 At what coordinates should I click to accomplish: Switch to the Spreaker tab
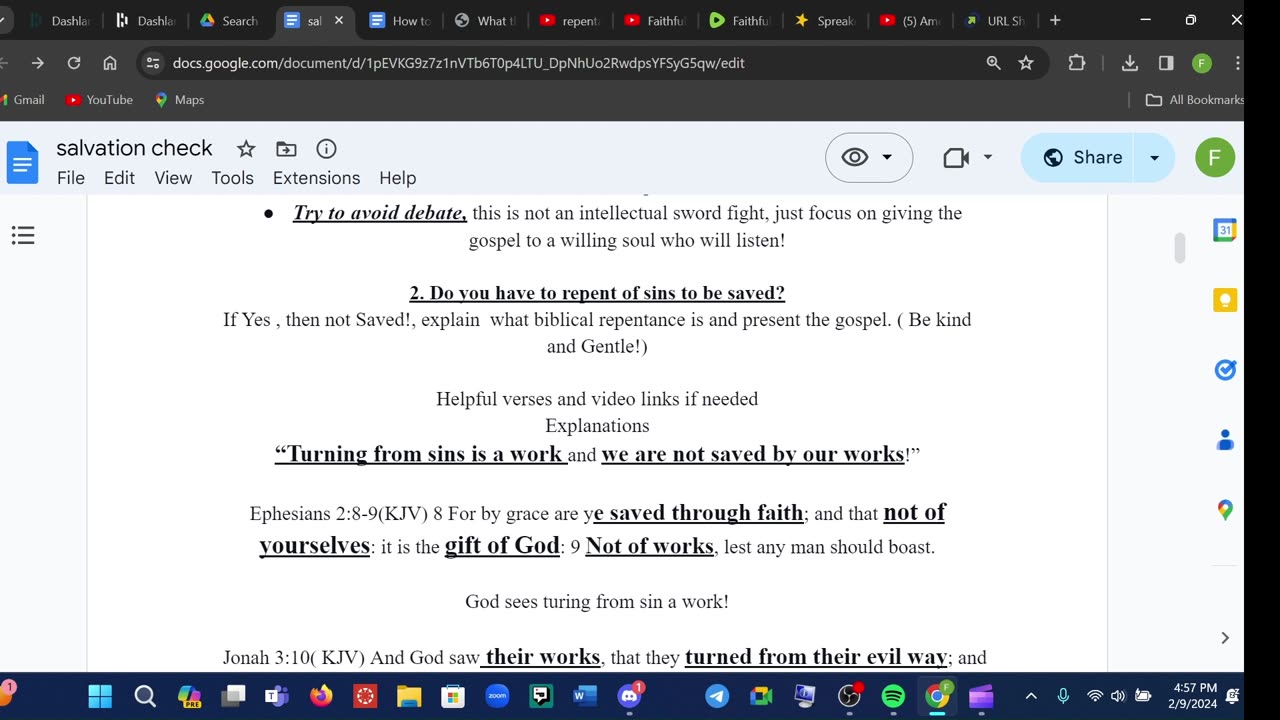point(826,20)
